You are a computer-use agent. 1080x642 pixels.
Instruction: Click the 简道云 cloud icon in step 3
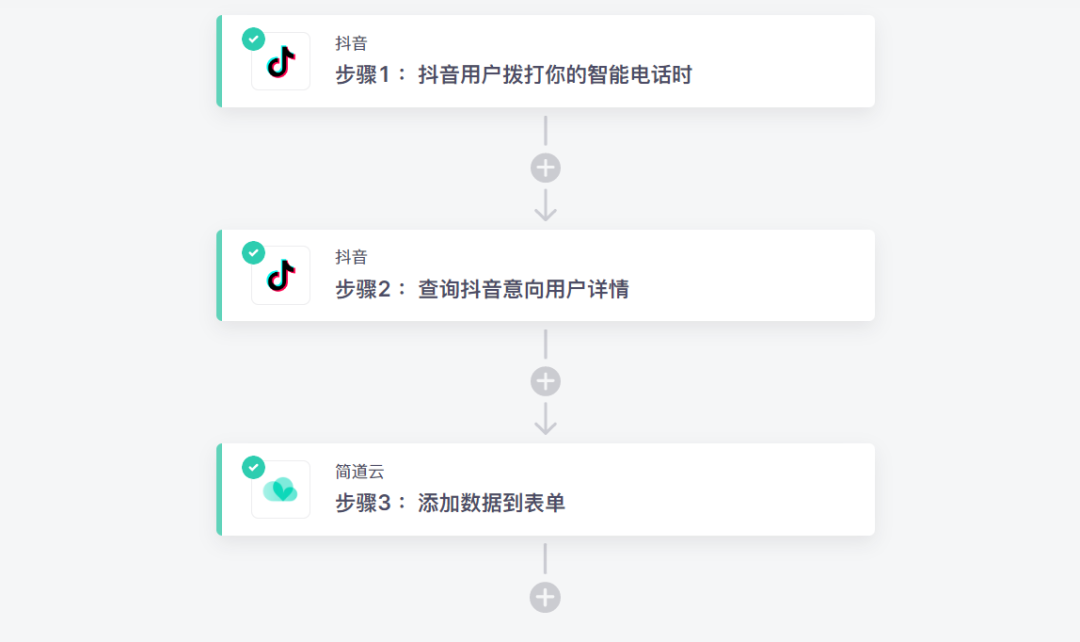(281, 490)
